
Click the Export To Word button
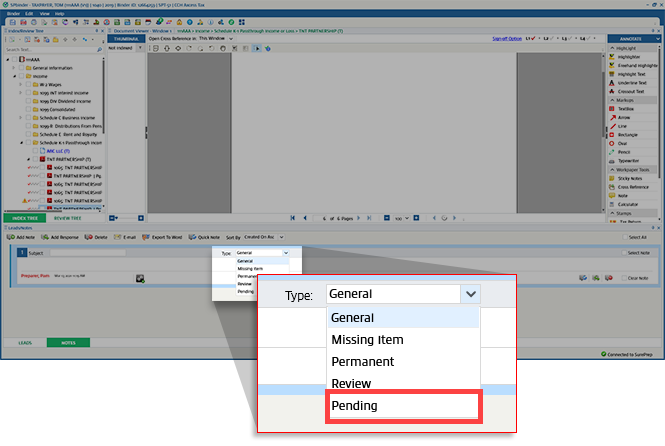(166, 237)
